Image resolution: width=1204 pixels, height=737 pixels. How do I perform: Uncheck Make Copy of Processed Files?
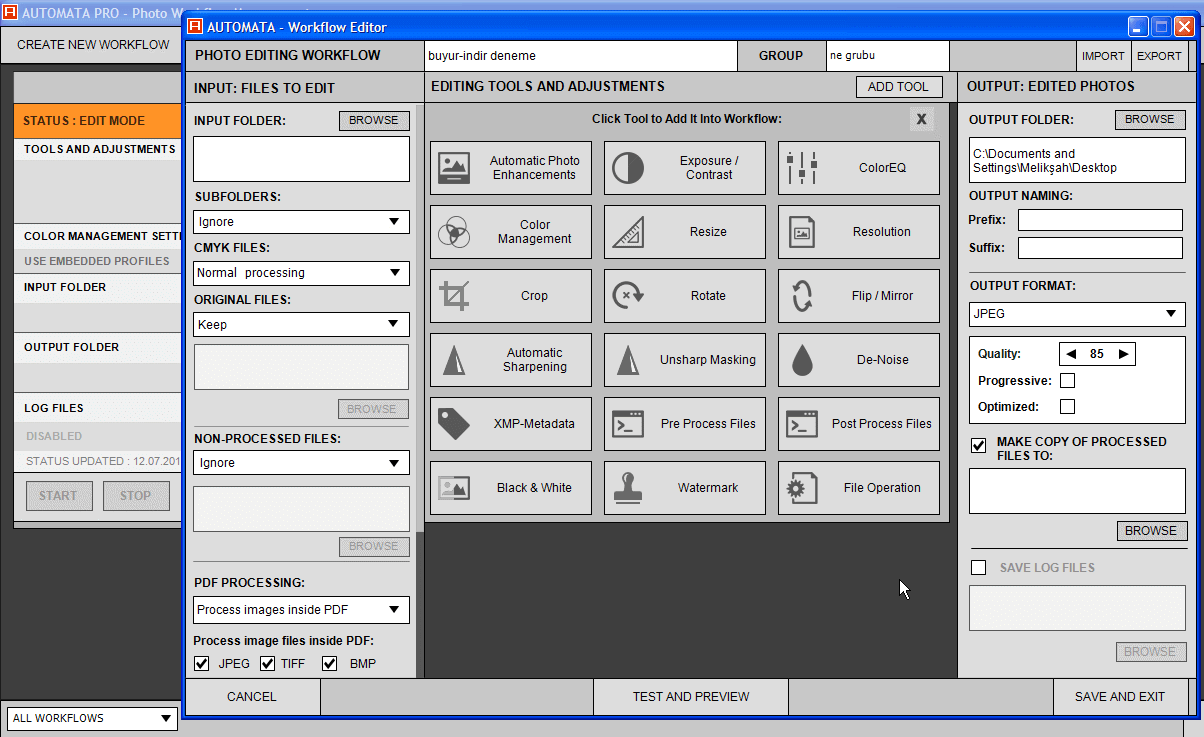pyautogui.click(x=979, y=446)
